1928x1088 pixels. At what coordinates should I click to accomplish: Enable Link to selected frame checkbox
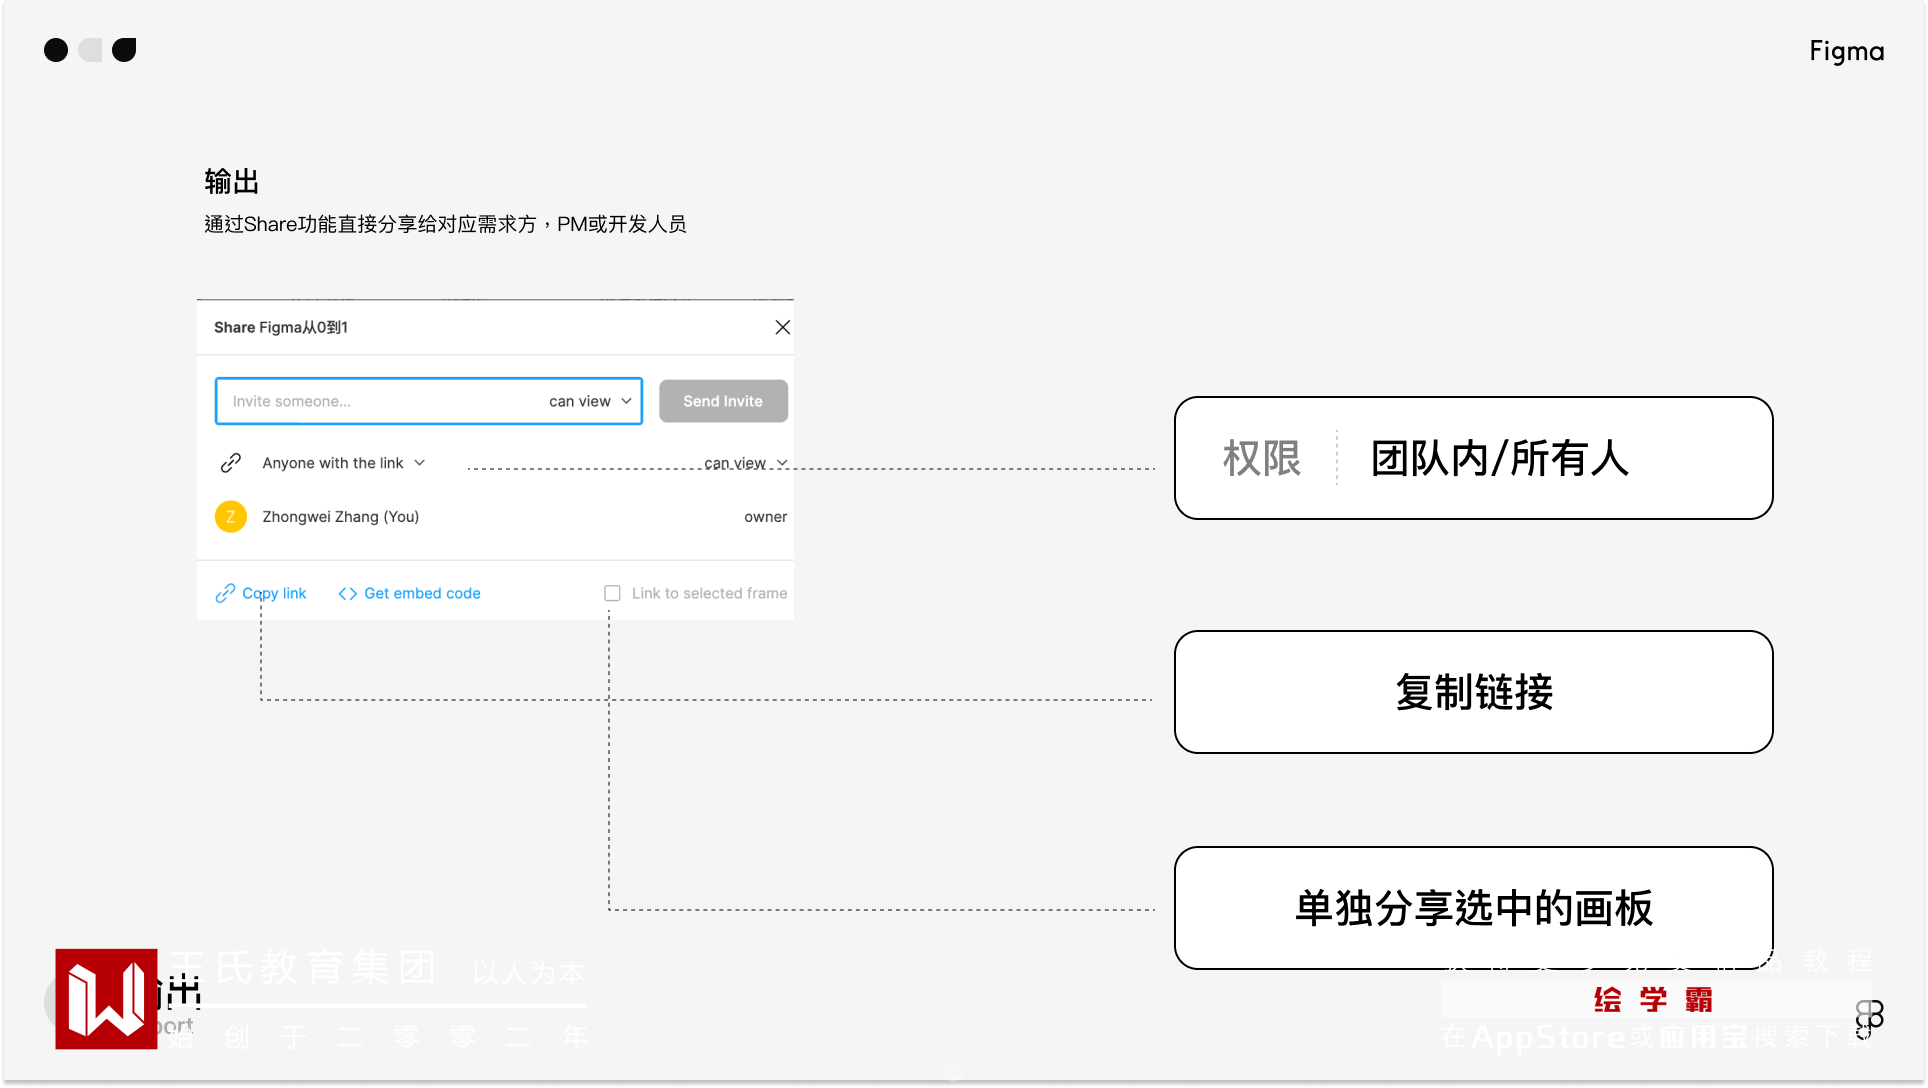point(612,594)
